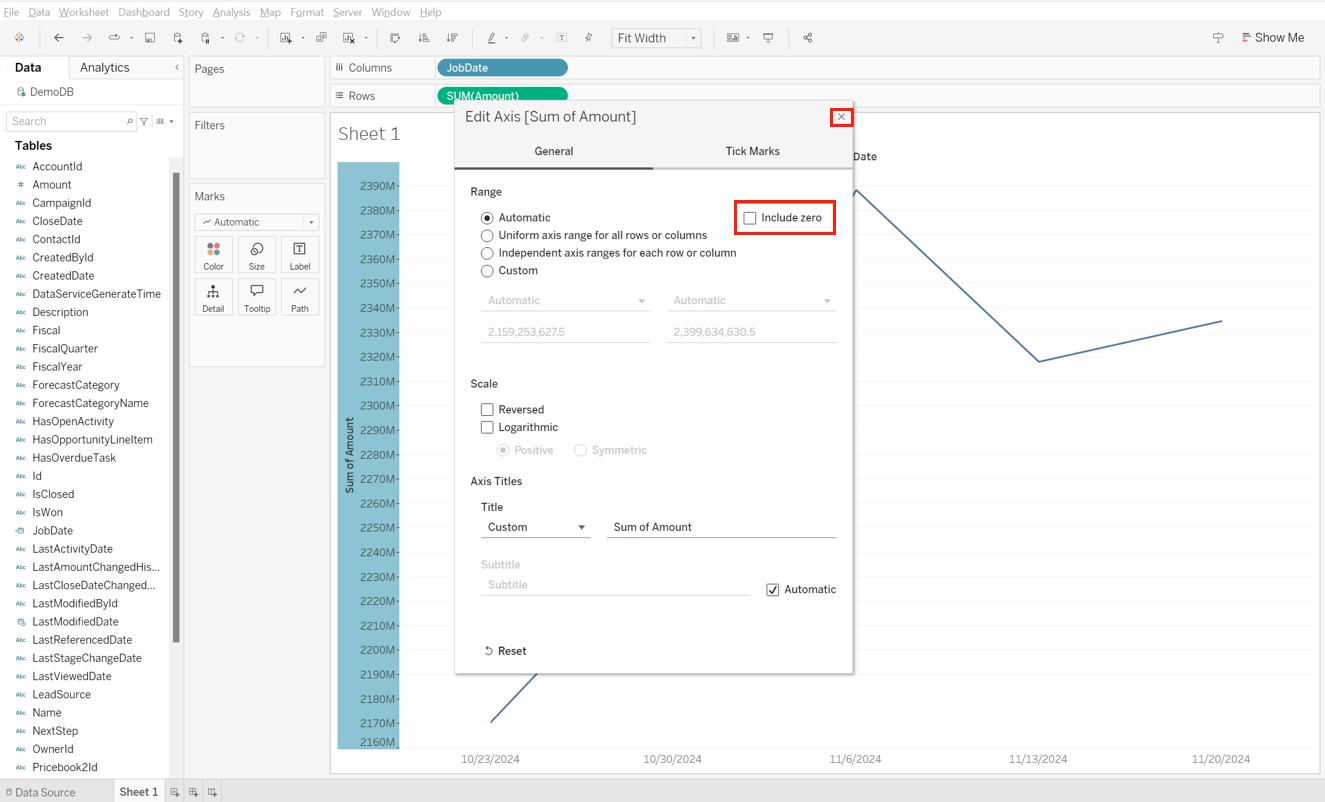Click the Detail mark button
This screenshot has height=802, width=1325.
pos(213,297)
